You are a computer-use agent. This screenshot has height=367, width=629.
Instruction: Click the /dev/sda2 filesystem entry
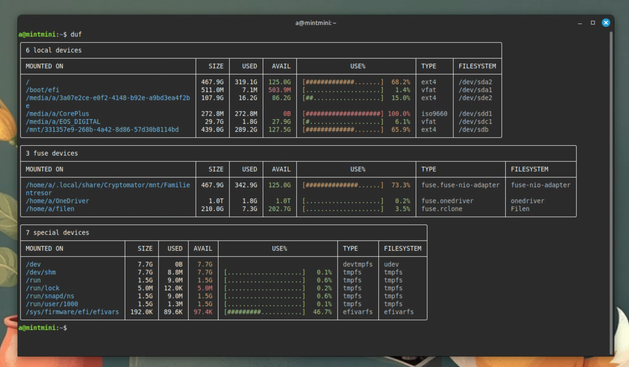pyautogui.click(x=475, y=82)
